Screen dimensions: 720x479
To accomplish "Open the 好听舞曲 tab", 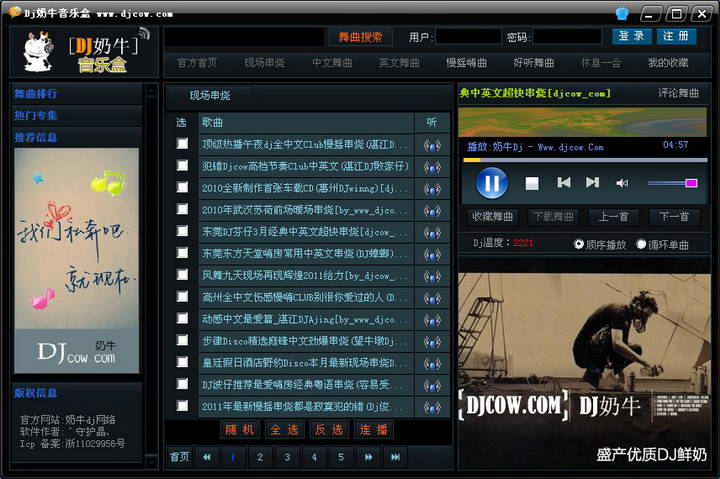I will (x=534, y=63).
